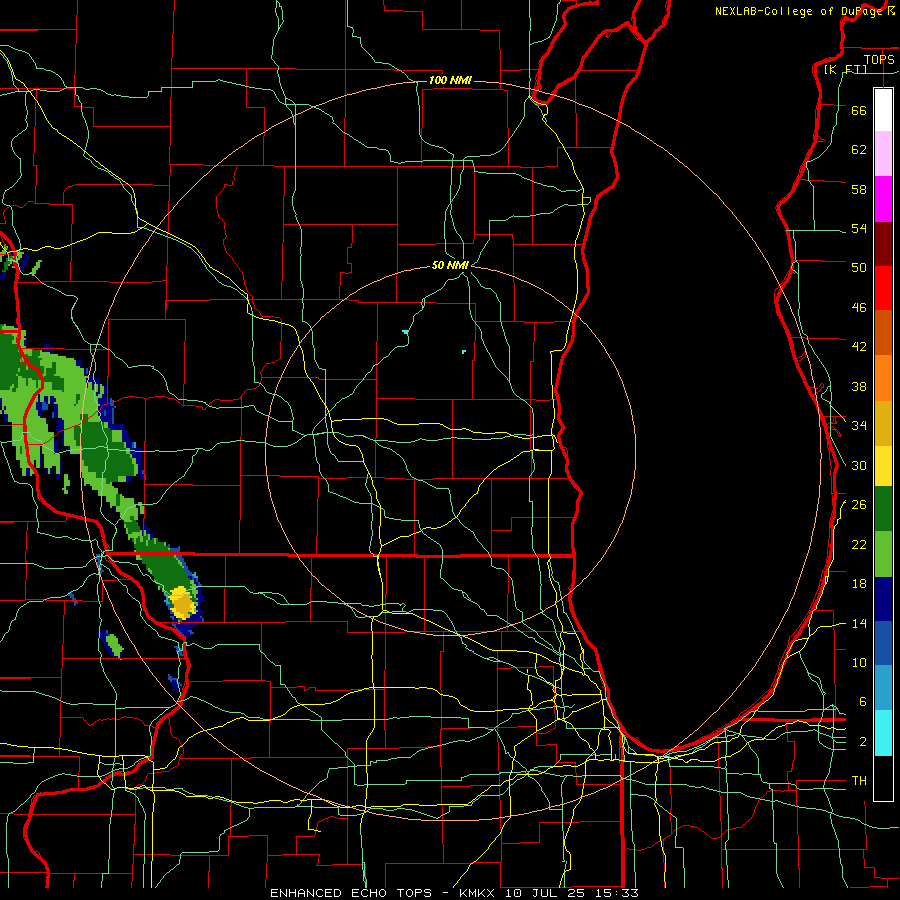Click the yellow-orange high echo top storm core

(x=183, y=603)
